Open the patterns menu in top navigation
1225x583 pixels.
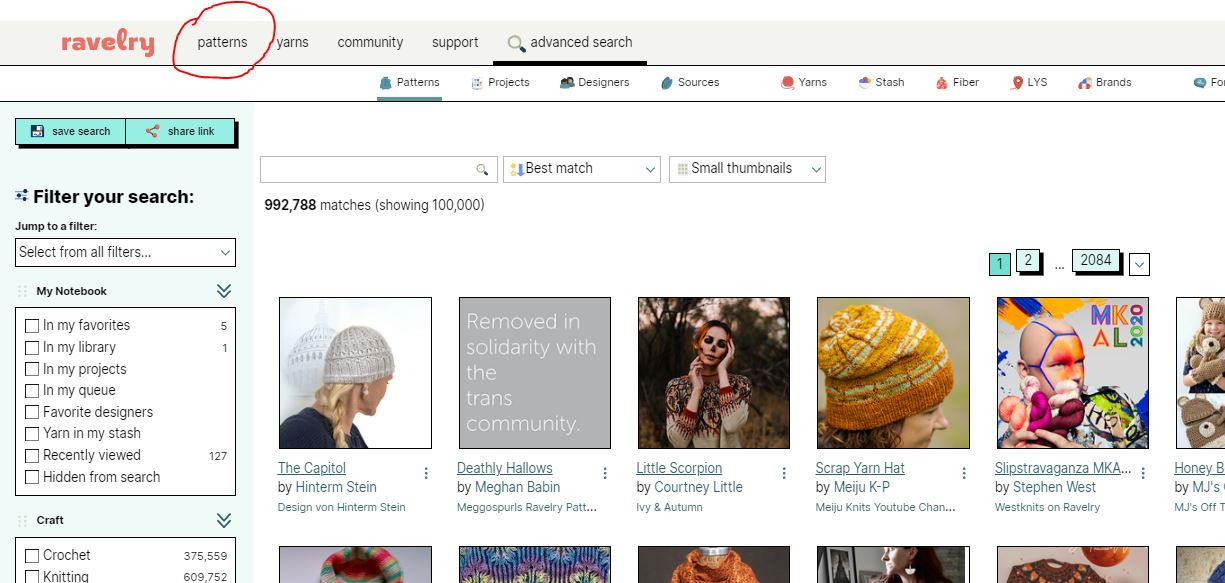222,42
